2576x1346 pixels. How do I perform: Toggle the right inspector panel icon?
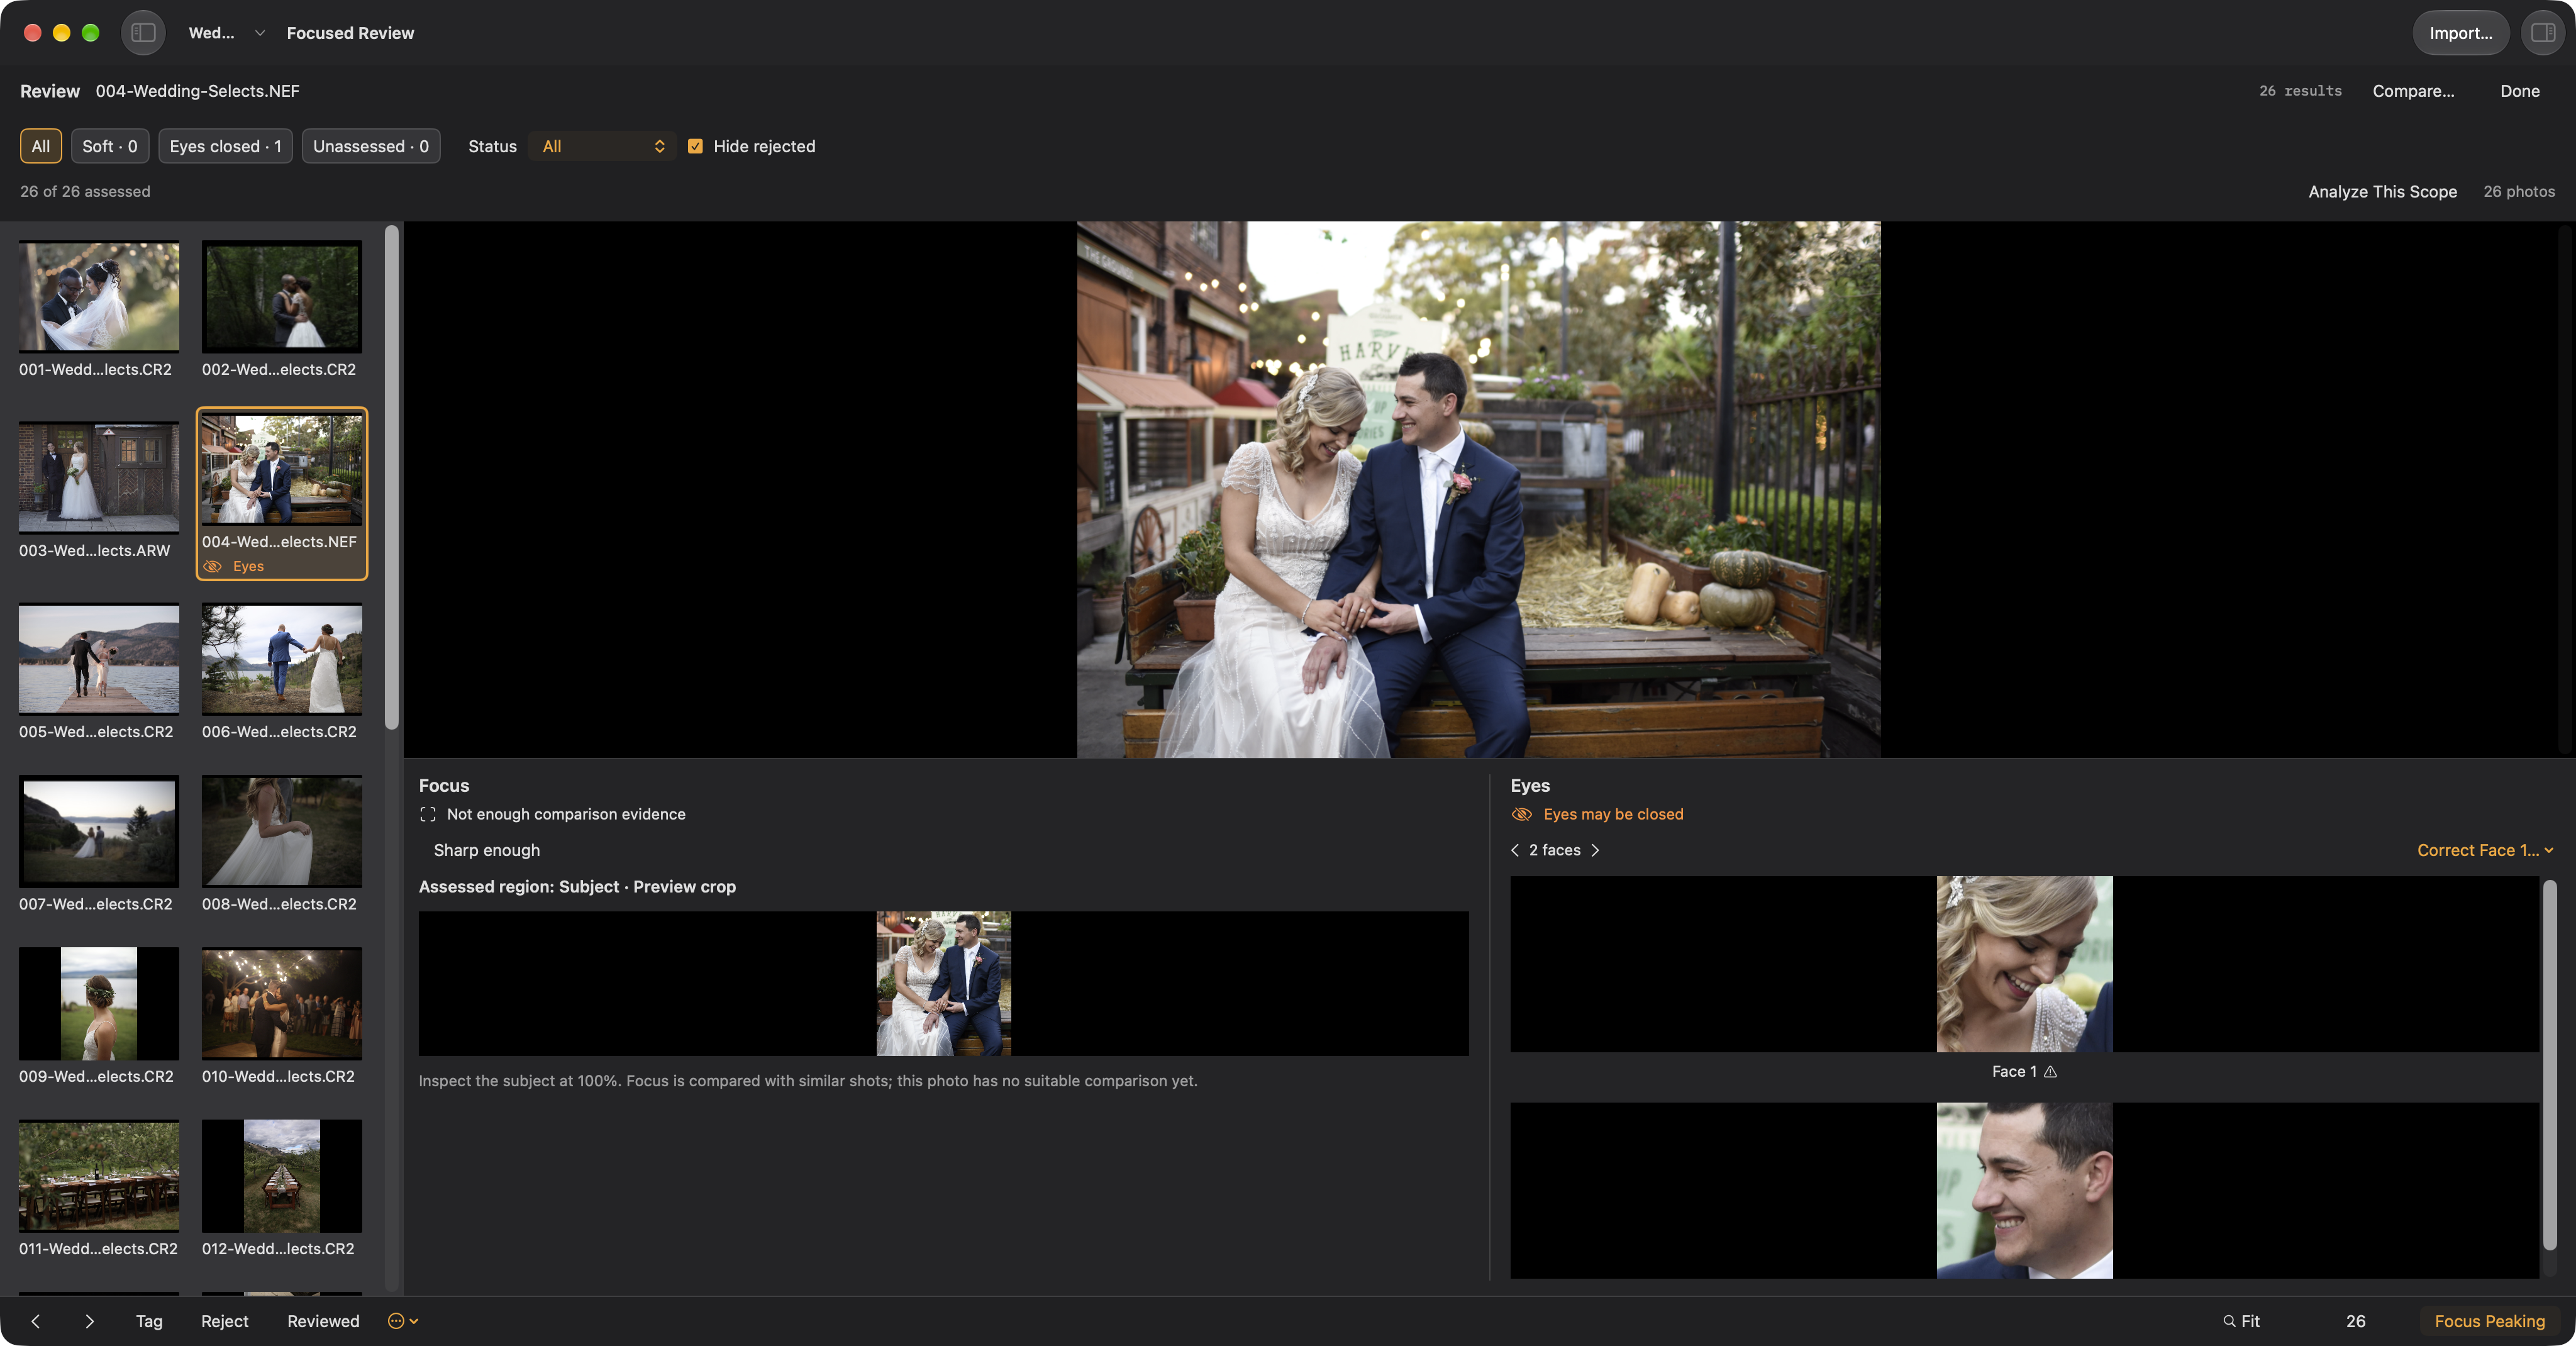click(2542, 33)
